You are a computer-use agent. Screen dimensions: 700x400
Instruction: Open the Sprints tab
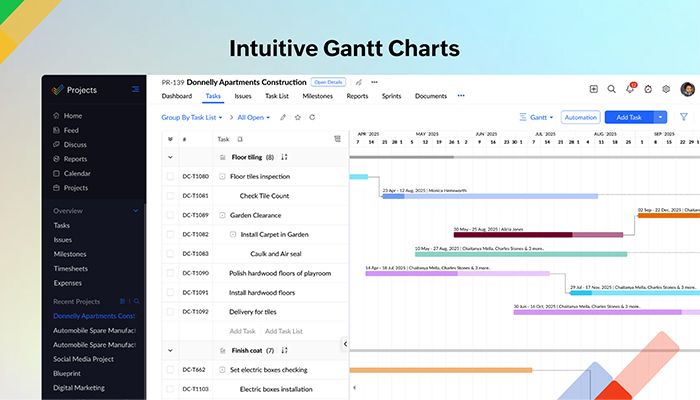coord(392,96)
